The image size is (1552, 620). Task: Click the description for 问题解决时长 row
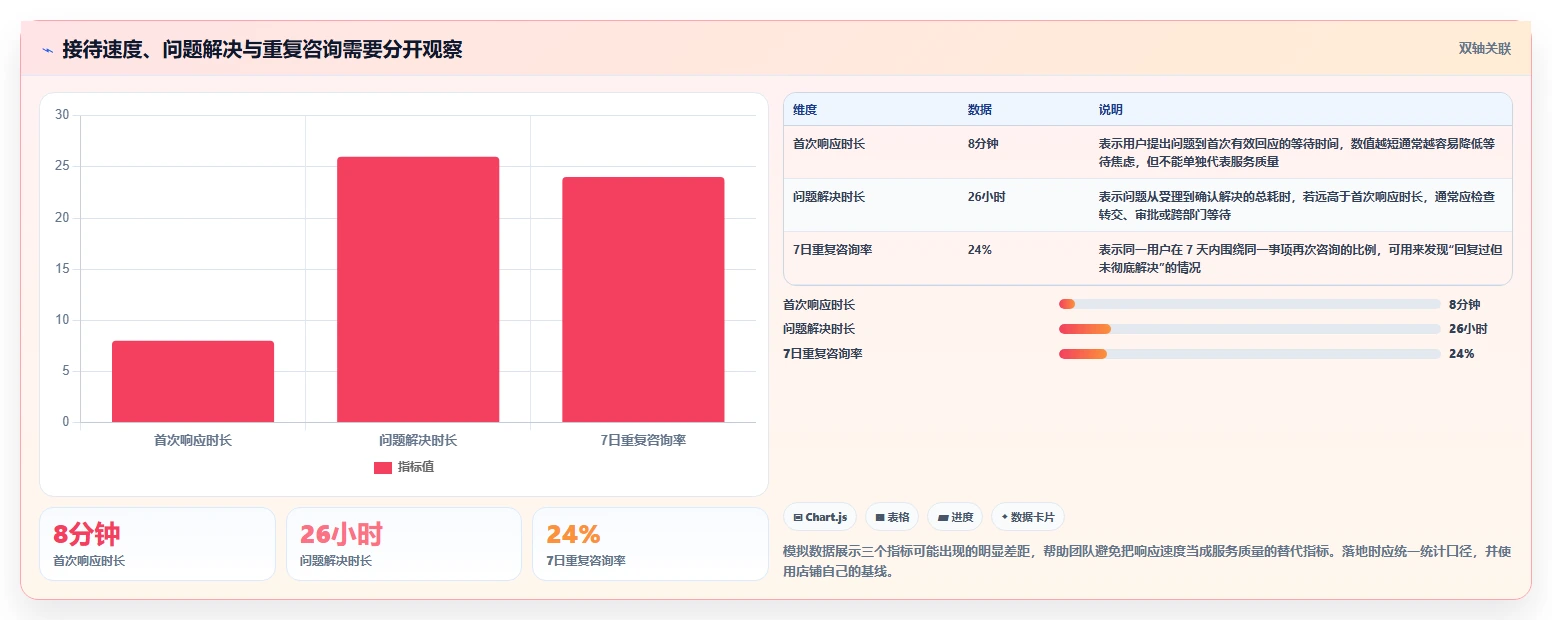(1297, 205)
